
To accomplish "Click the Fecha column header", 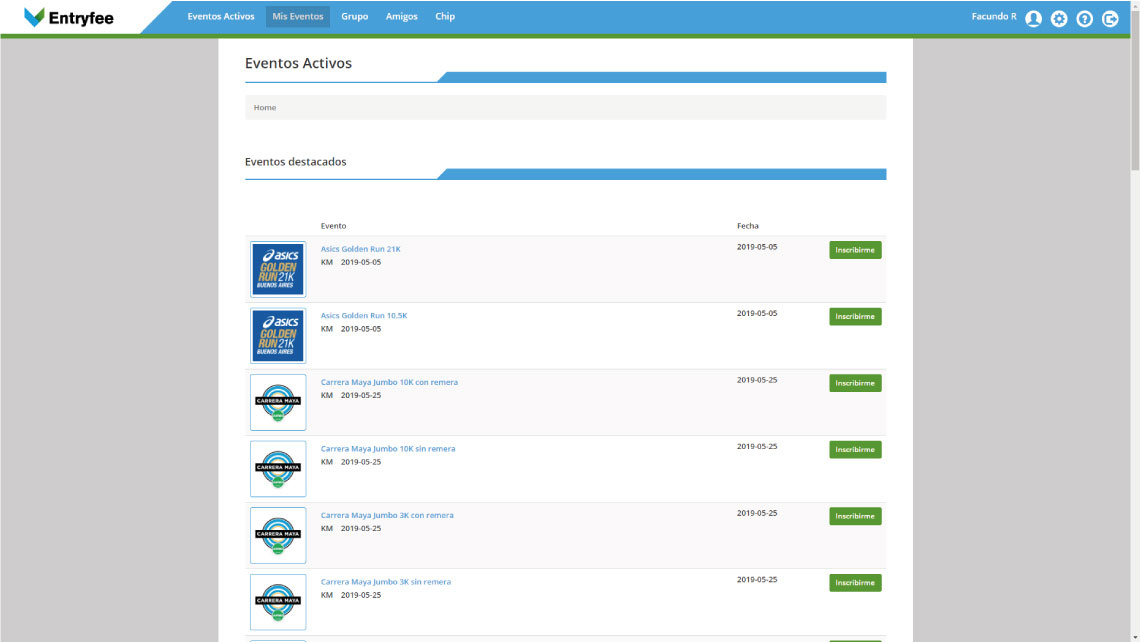I will point(747,226).
